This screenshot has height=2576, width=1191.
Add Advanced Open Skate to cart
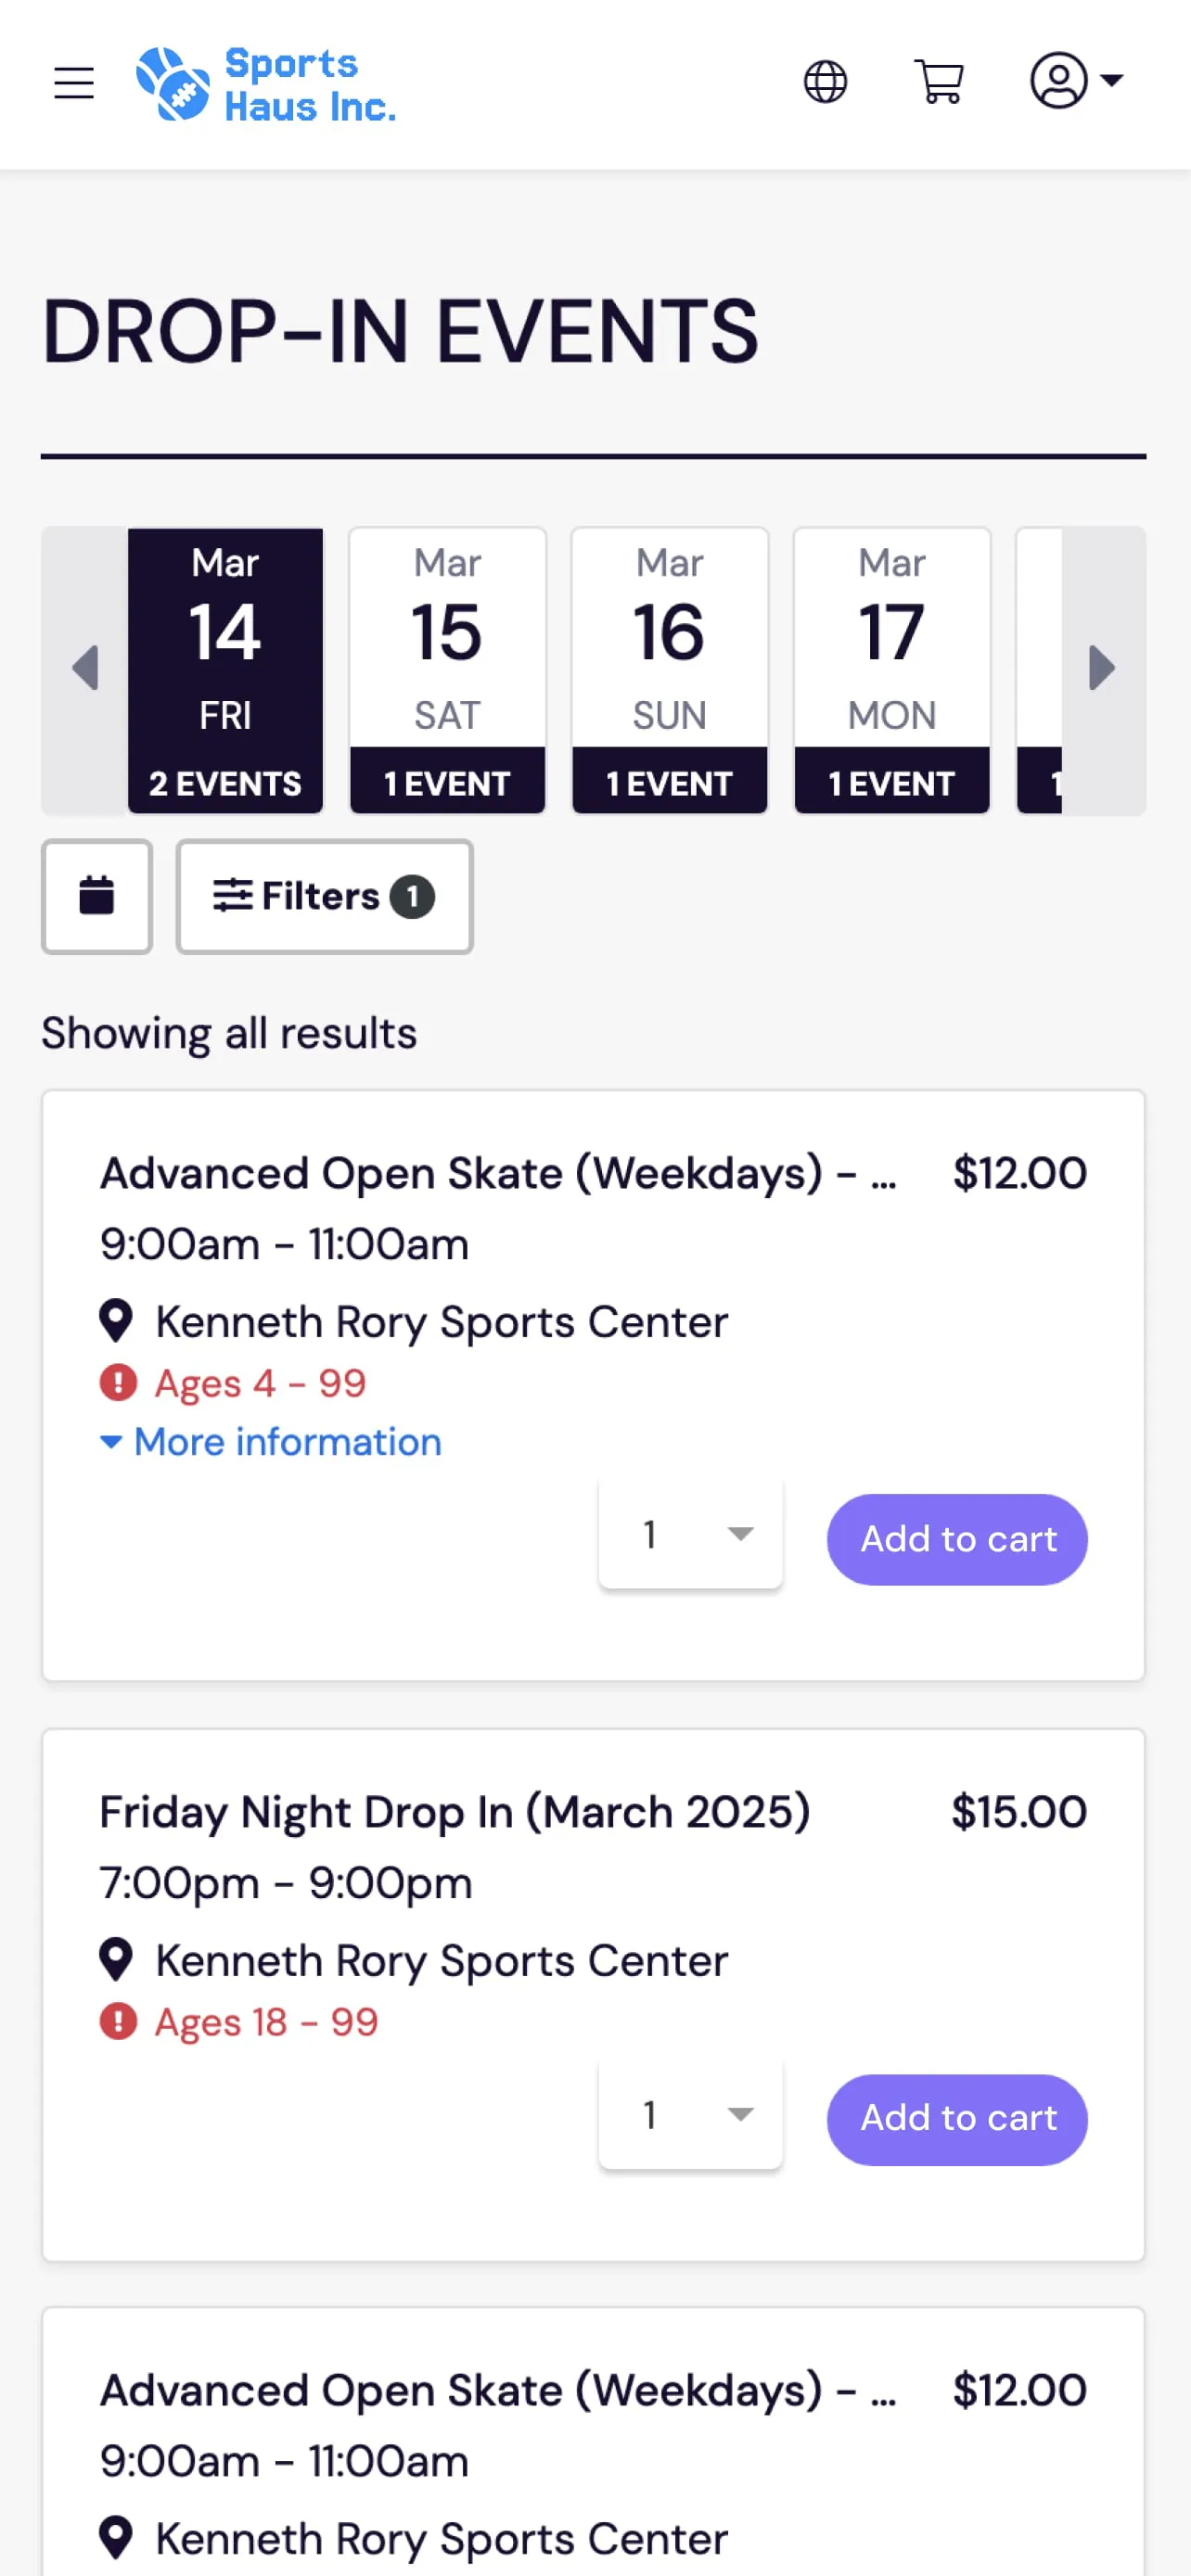pos(956,1539)
